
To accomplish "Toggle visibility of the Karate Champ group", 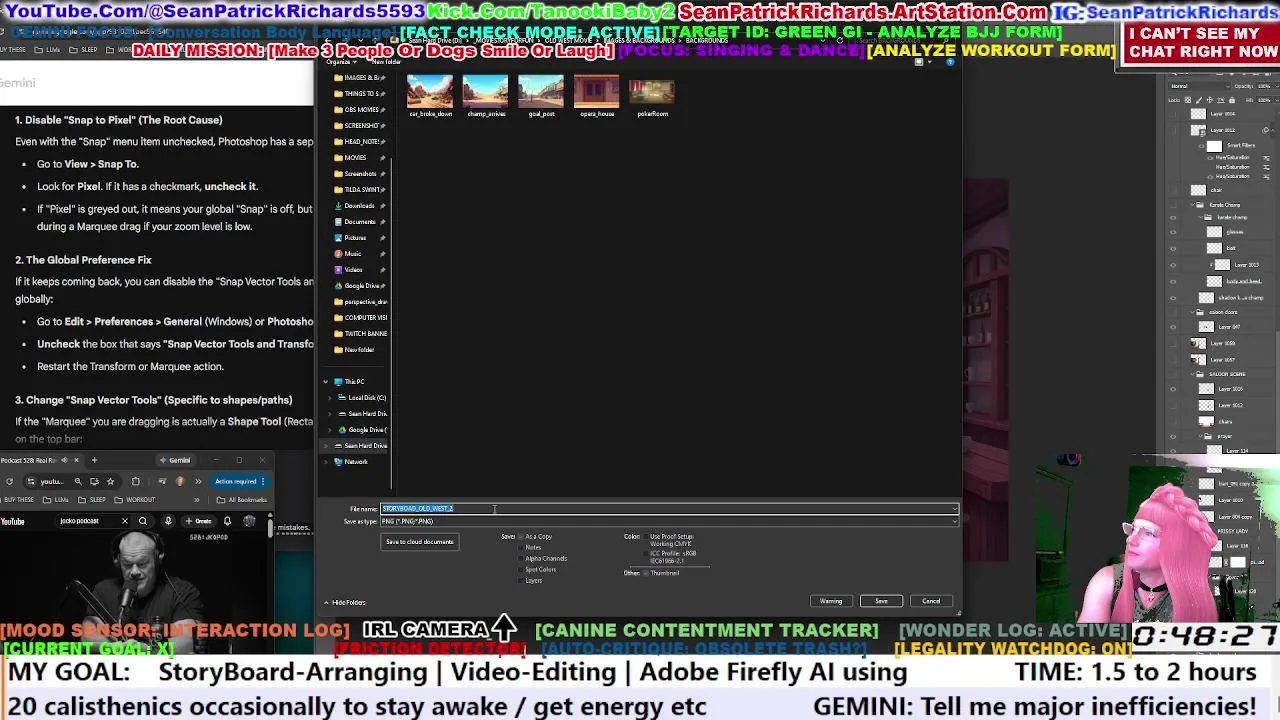I will click(x=1173, y=205).
